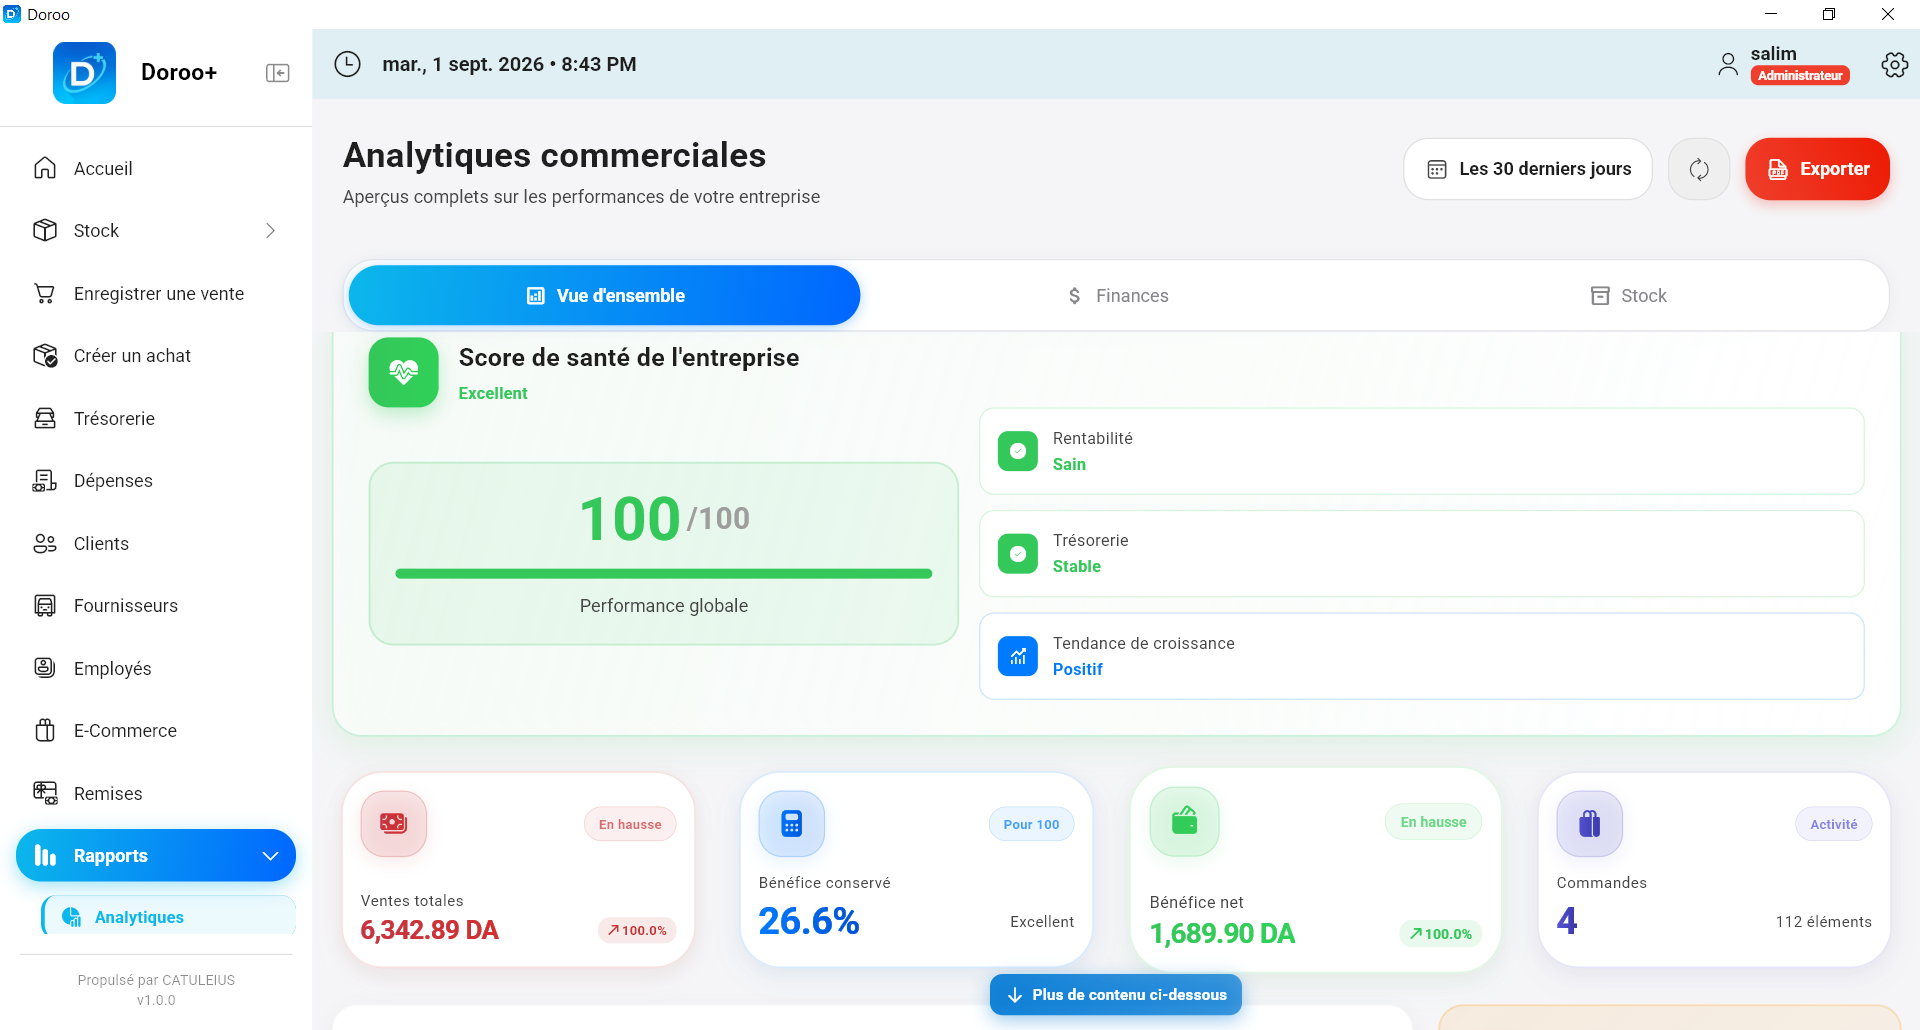This screenshot has height=1030, width=1920.
Task: Click the E-Commerce bag icon
Action: click(45, 730)
